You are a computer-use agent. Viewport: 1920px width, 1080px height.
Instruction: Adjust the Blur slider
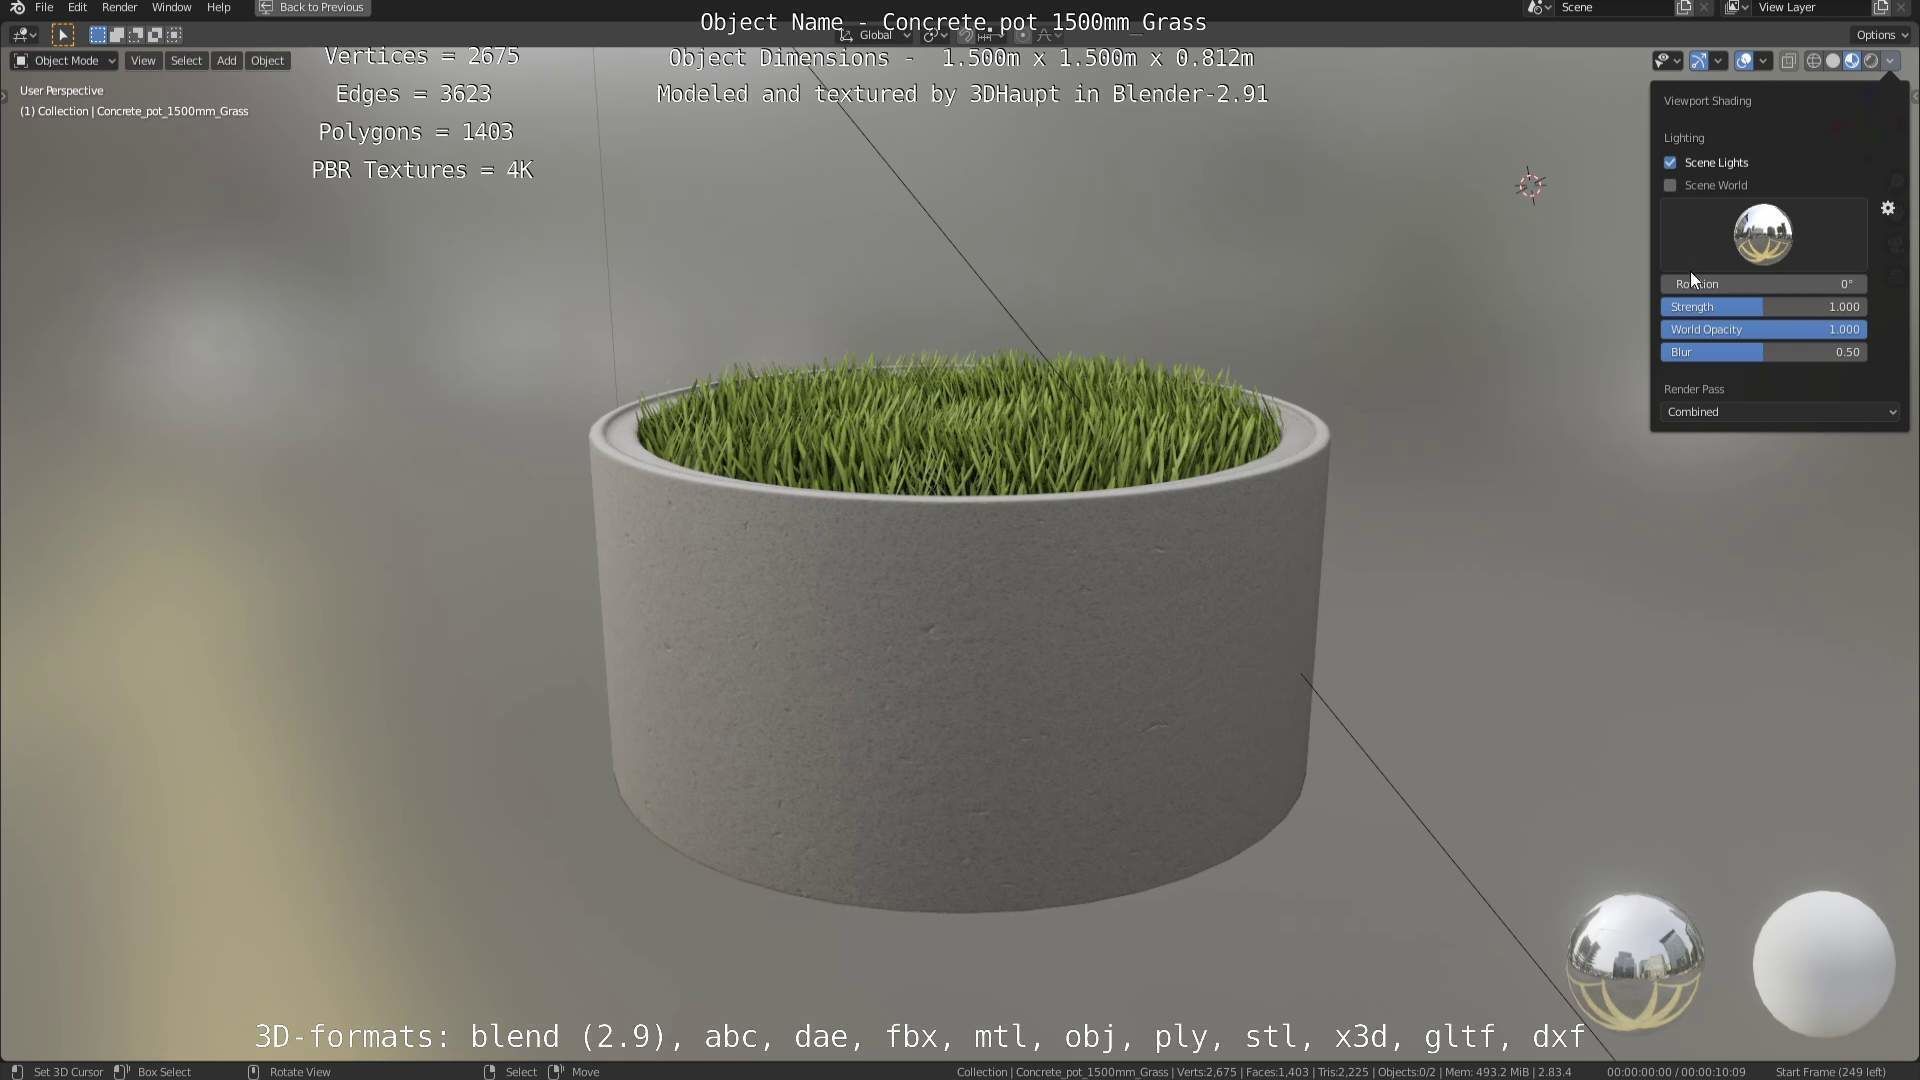click(1764, 352)
